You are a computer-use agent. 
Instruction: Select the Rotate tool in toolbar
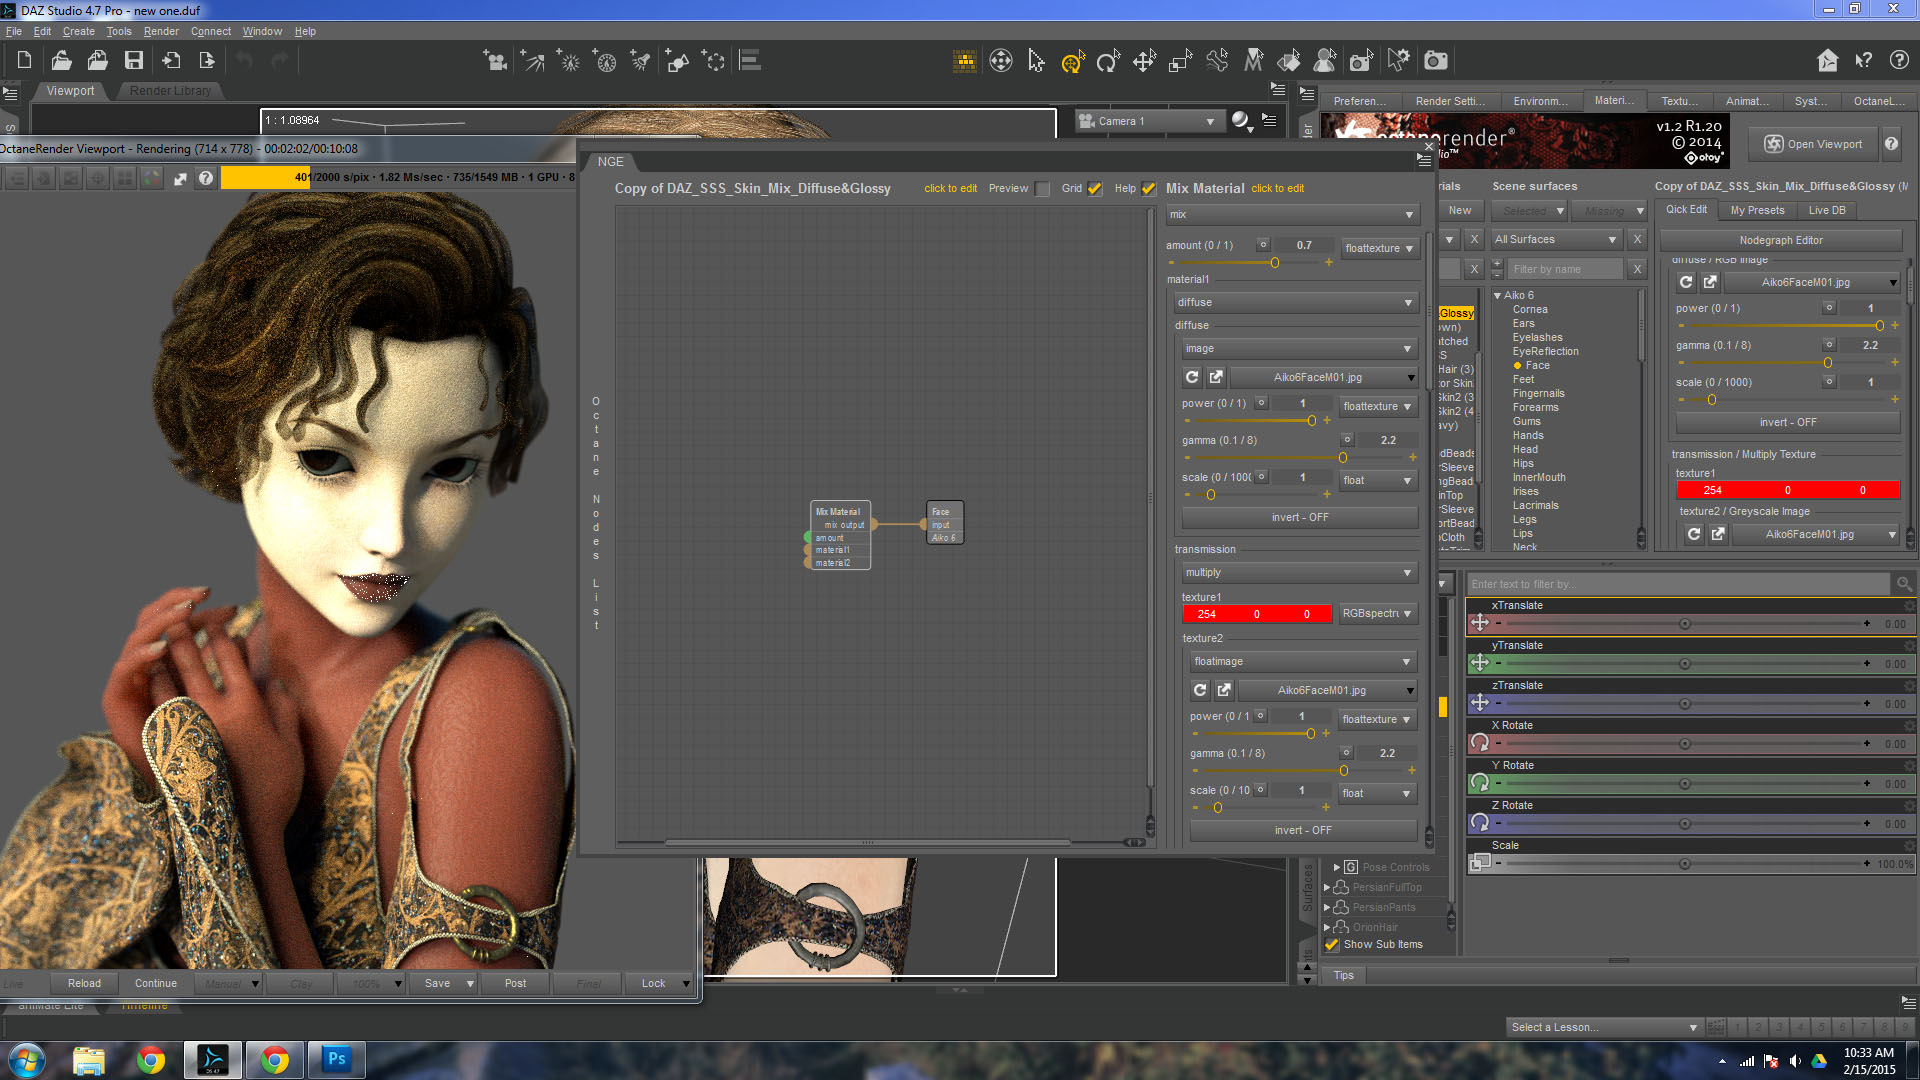(x=1107, y=62)
